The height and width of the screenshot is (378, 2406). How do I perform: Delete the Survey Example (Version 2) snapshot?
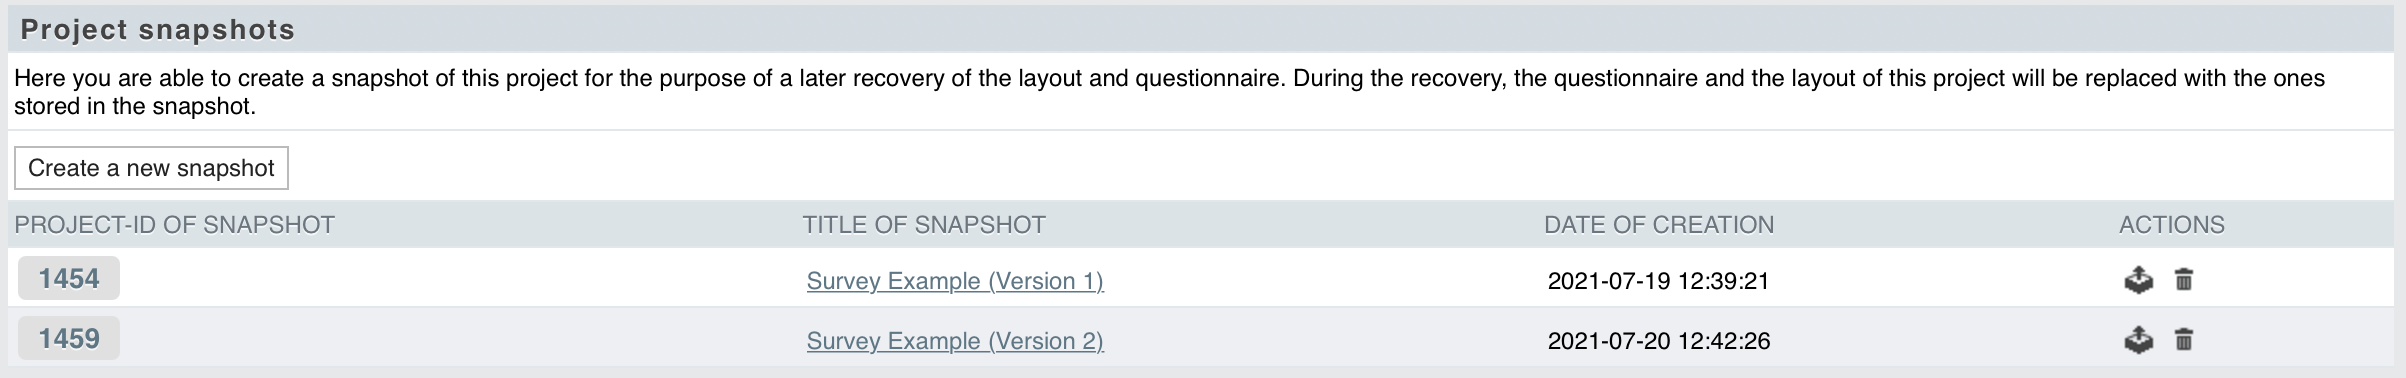(x=2184, y=340)
